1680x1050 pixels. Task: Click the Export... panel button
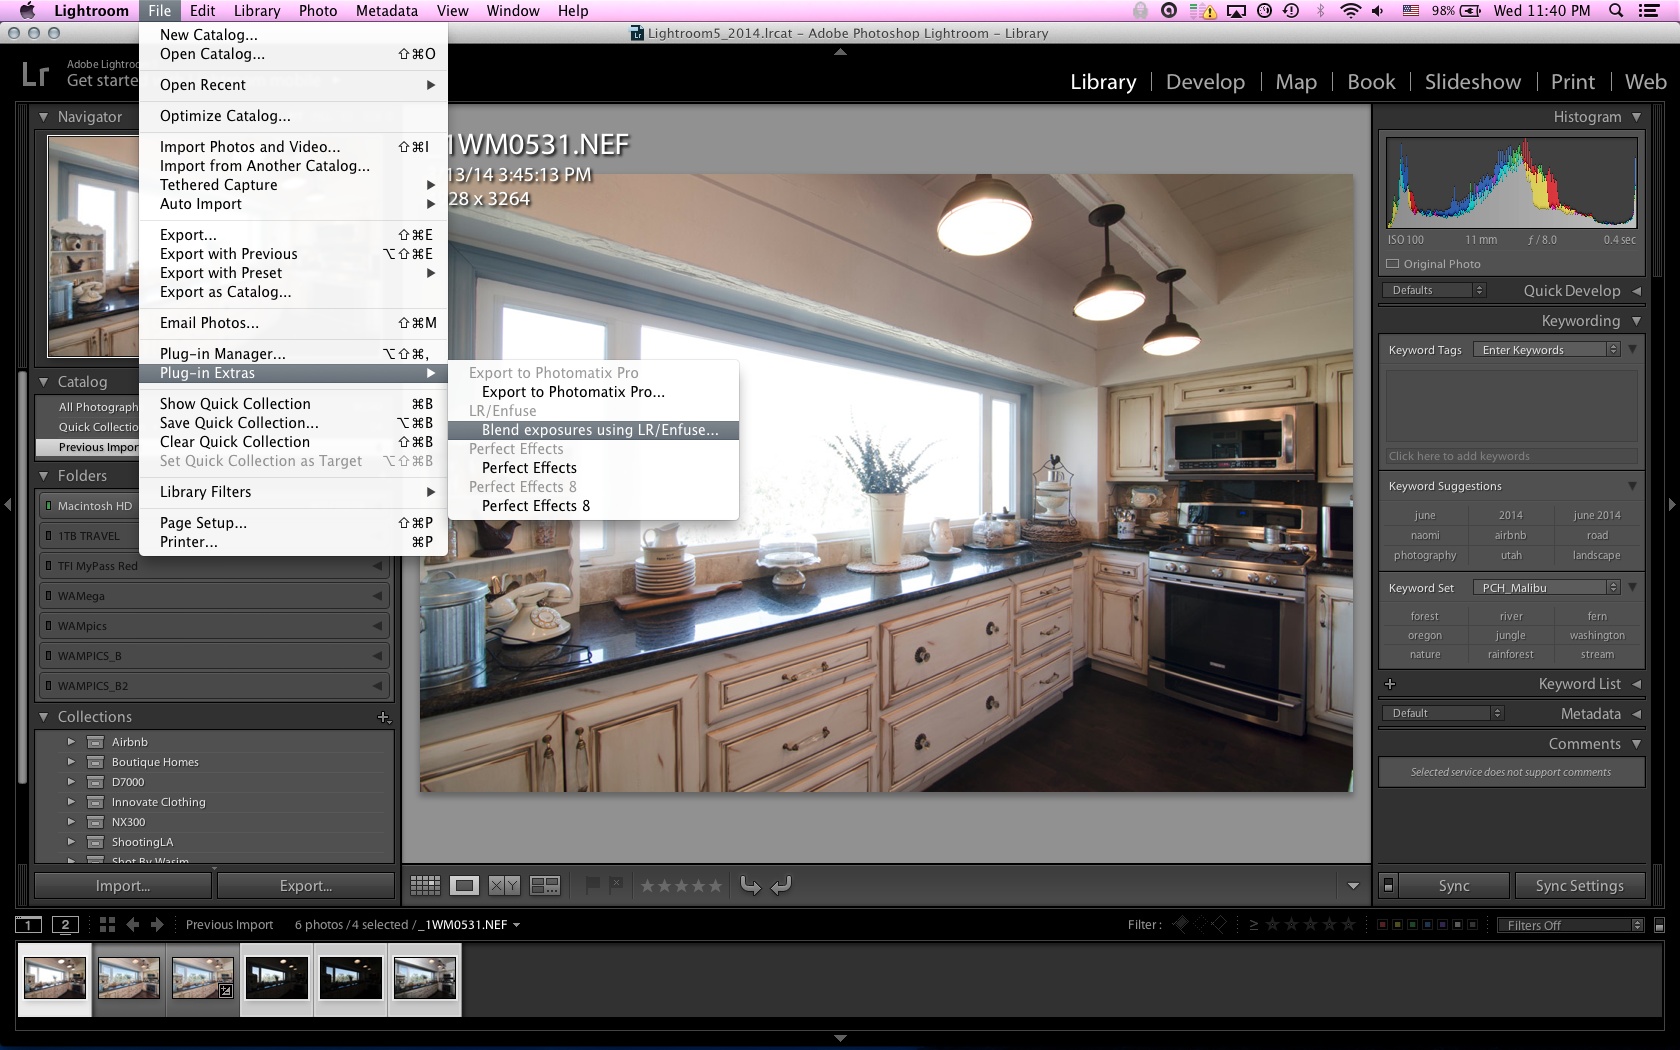click(x=306, y=886)
